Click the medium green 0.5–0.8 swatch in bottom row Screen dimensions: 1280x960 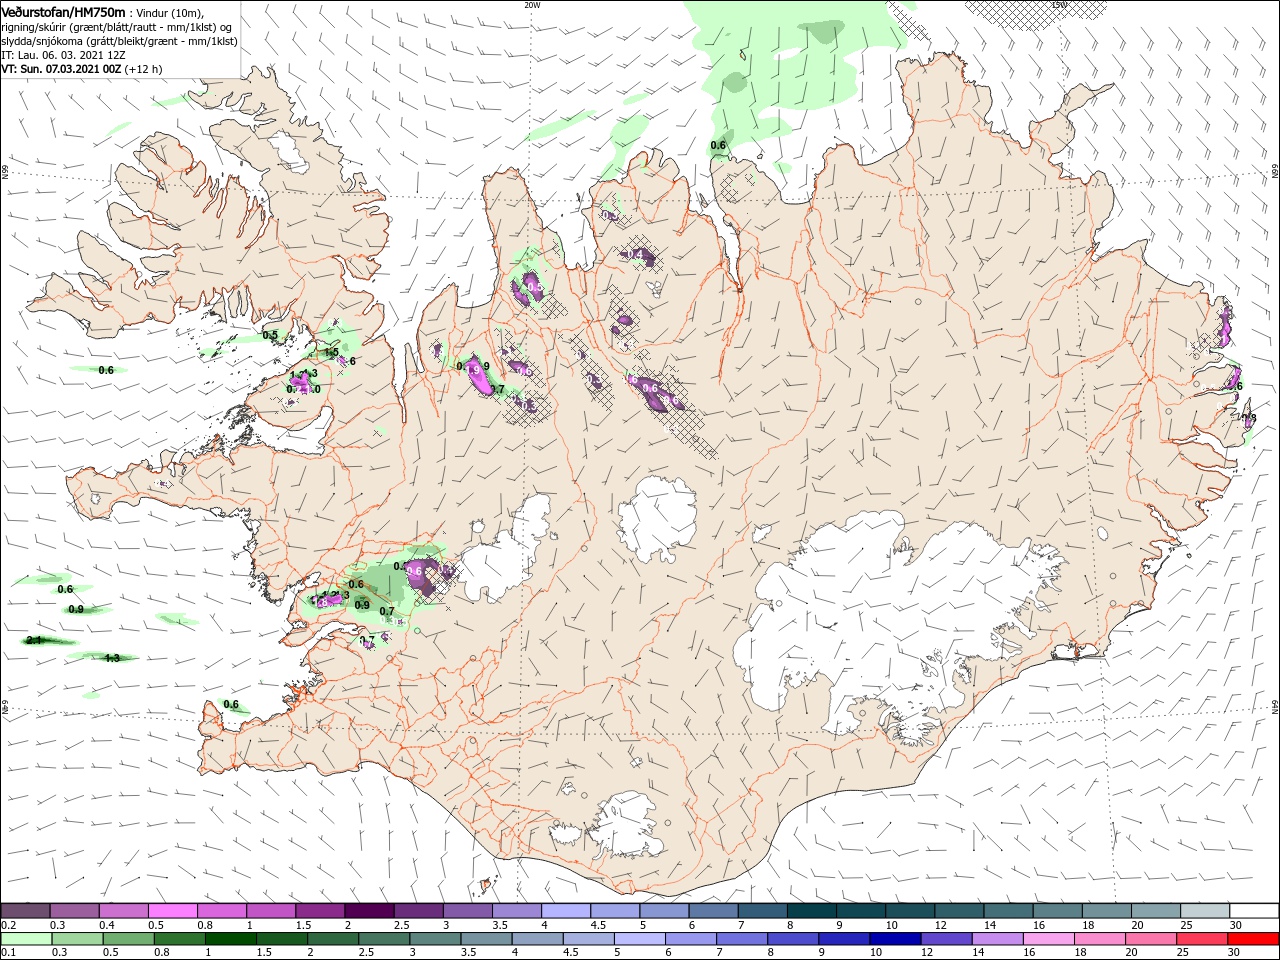click(128, 939)
